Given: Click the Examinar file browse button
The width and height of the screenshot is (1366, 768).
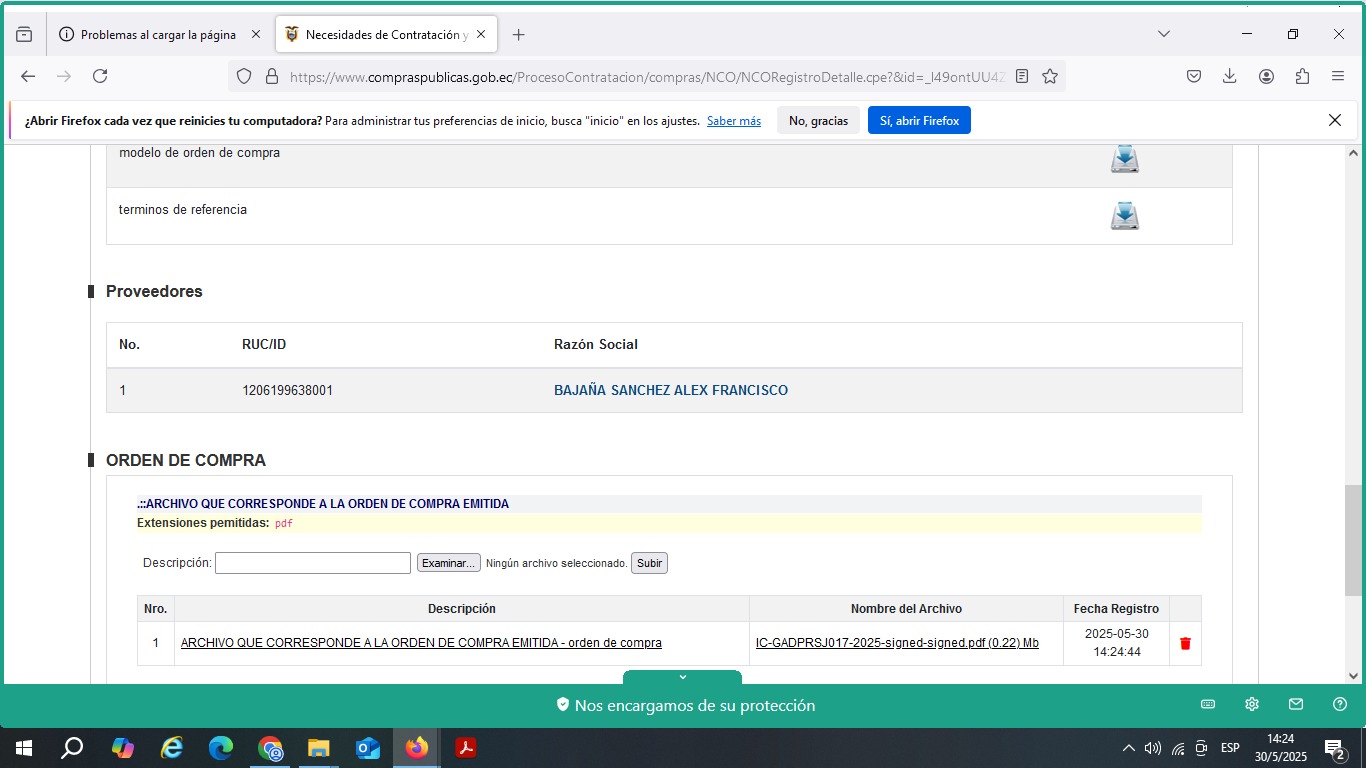Looking at the screenshot, I should click(x=448, y=563).
